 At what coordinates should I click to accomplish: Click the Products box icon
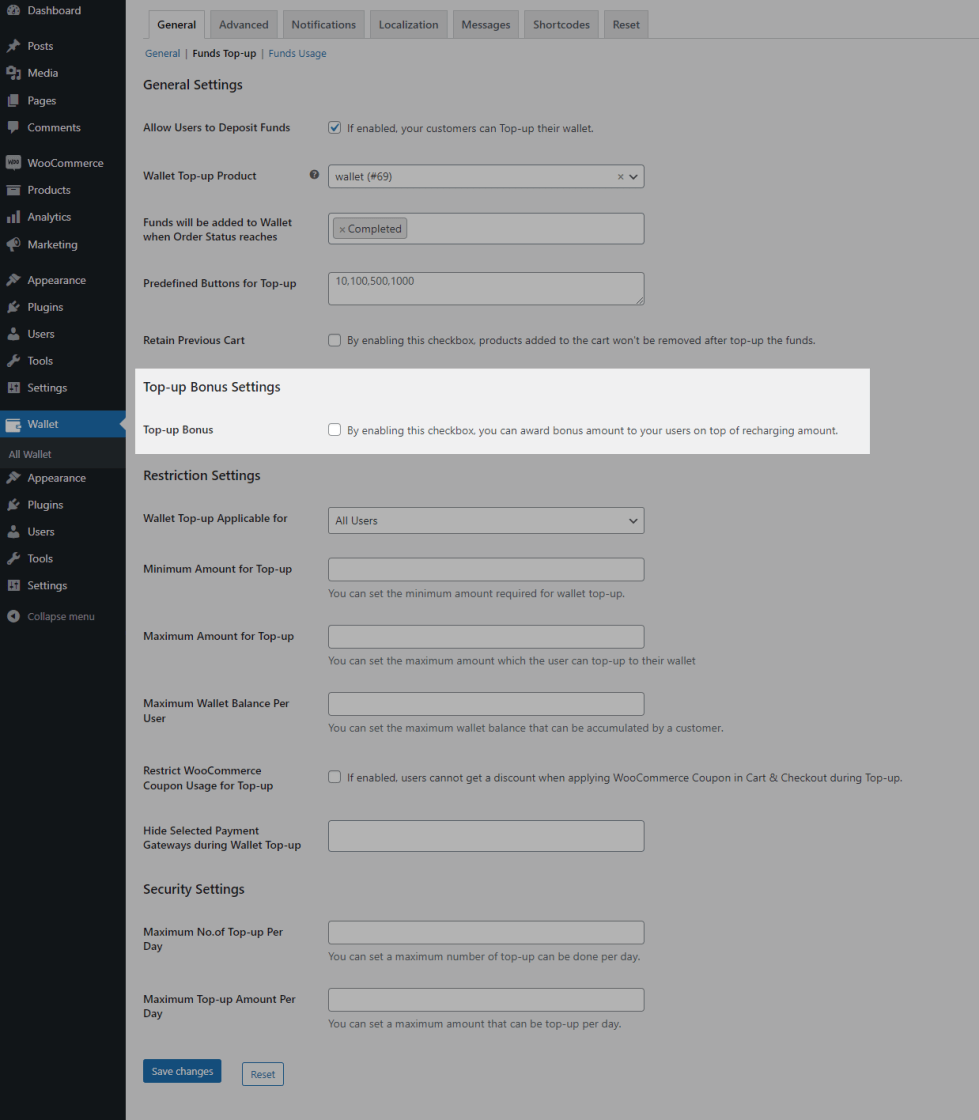[x=14, y=190]
